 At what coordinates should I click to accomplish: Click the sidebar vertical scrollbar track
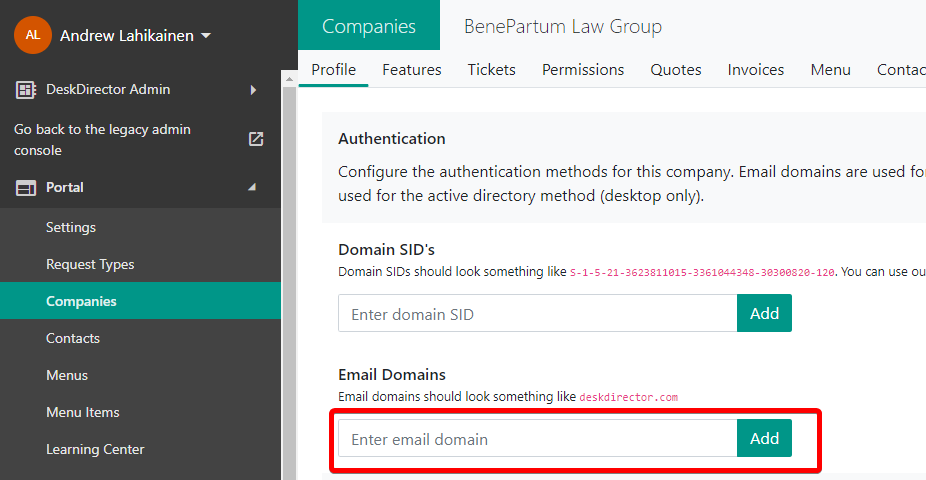click(289, 283)
